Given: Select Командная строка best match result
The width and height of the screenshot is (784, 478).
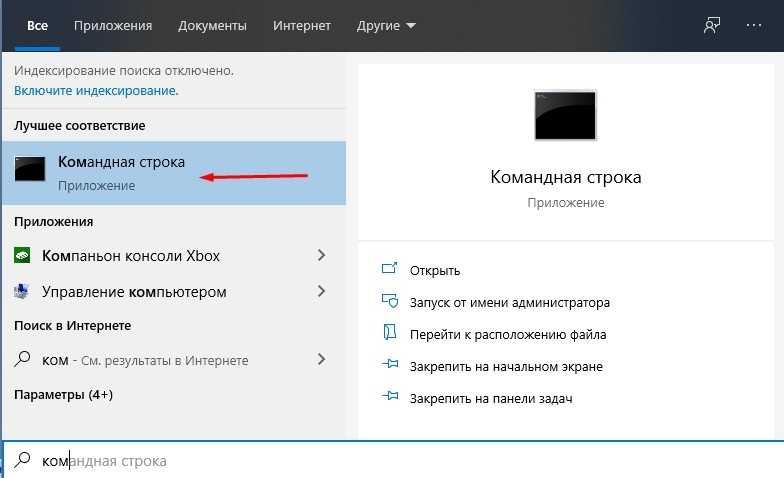Looking at the screenshot, I should tap(174, 173).
